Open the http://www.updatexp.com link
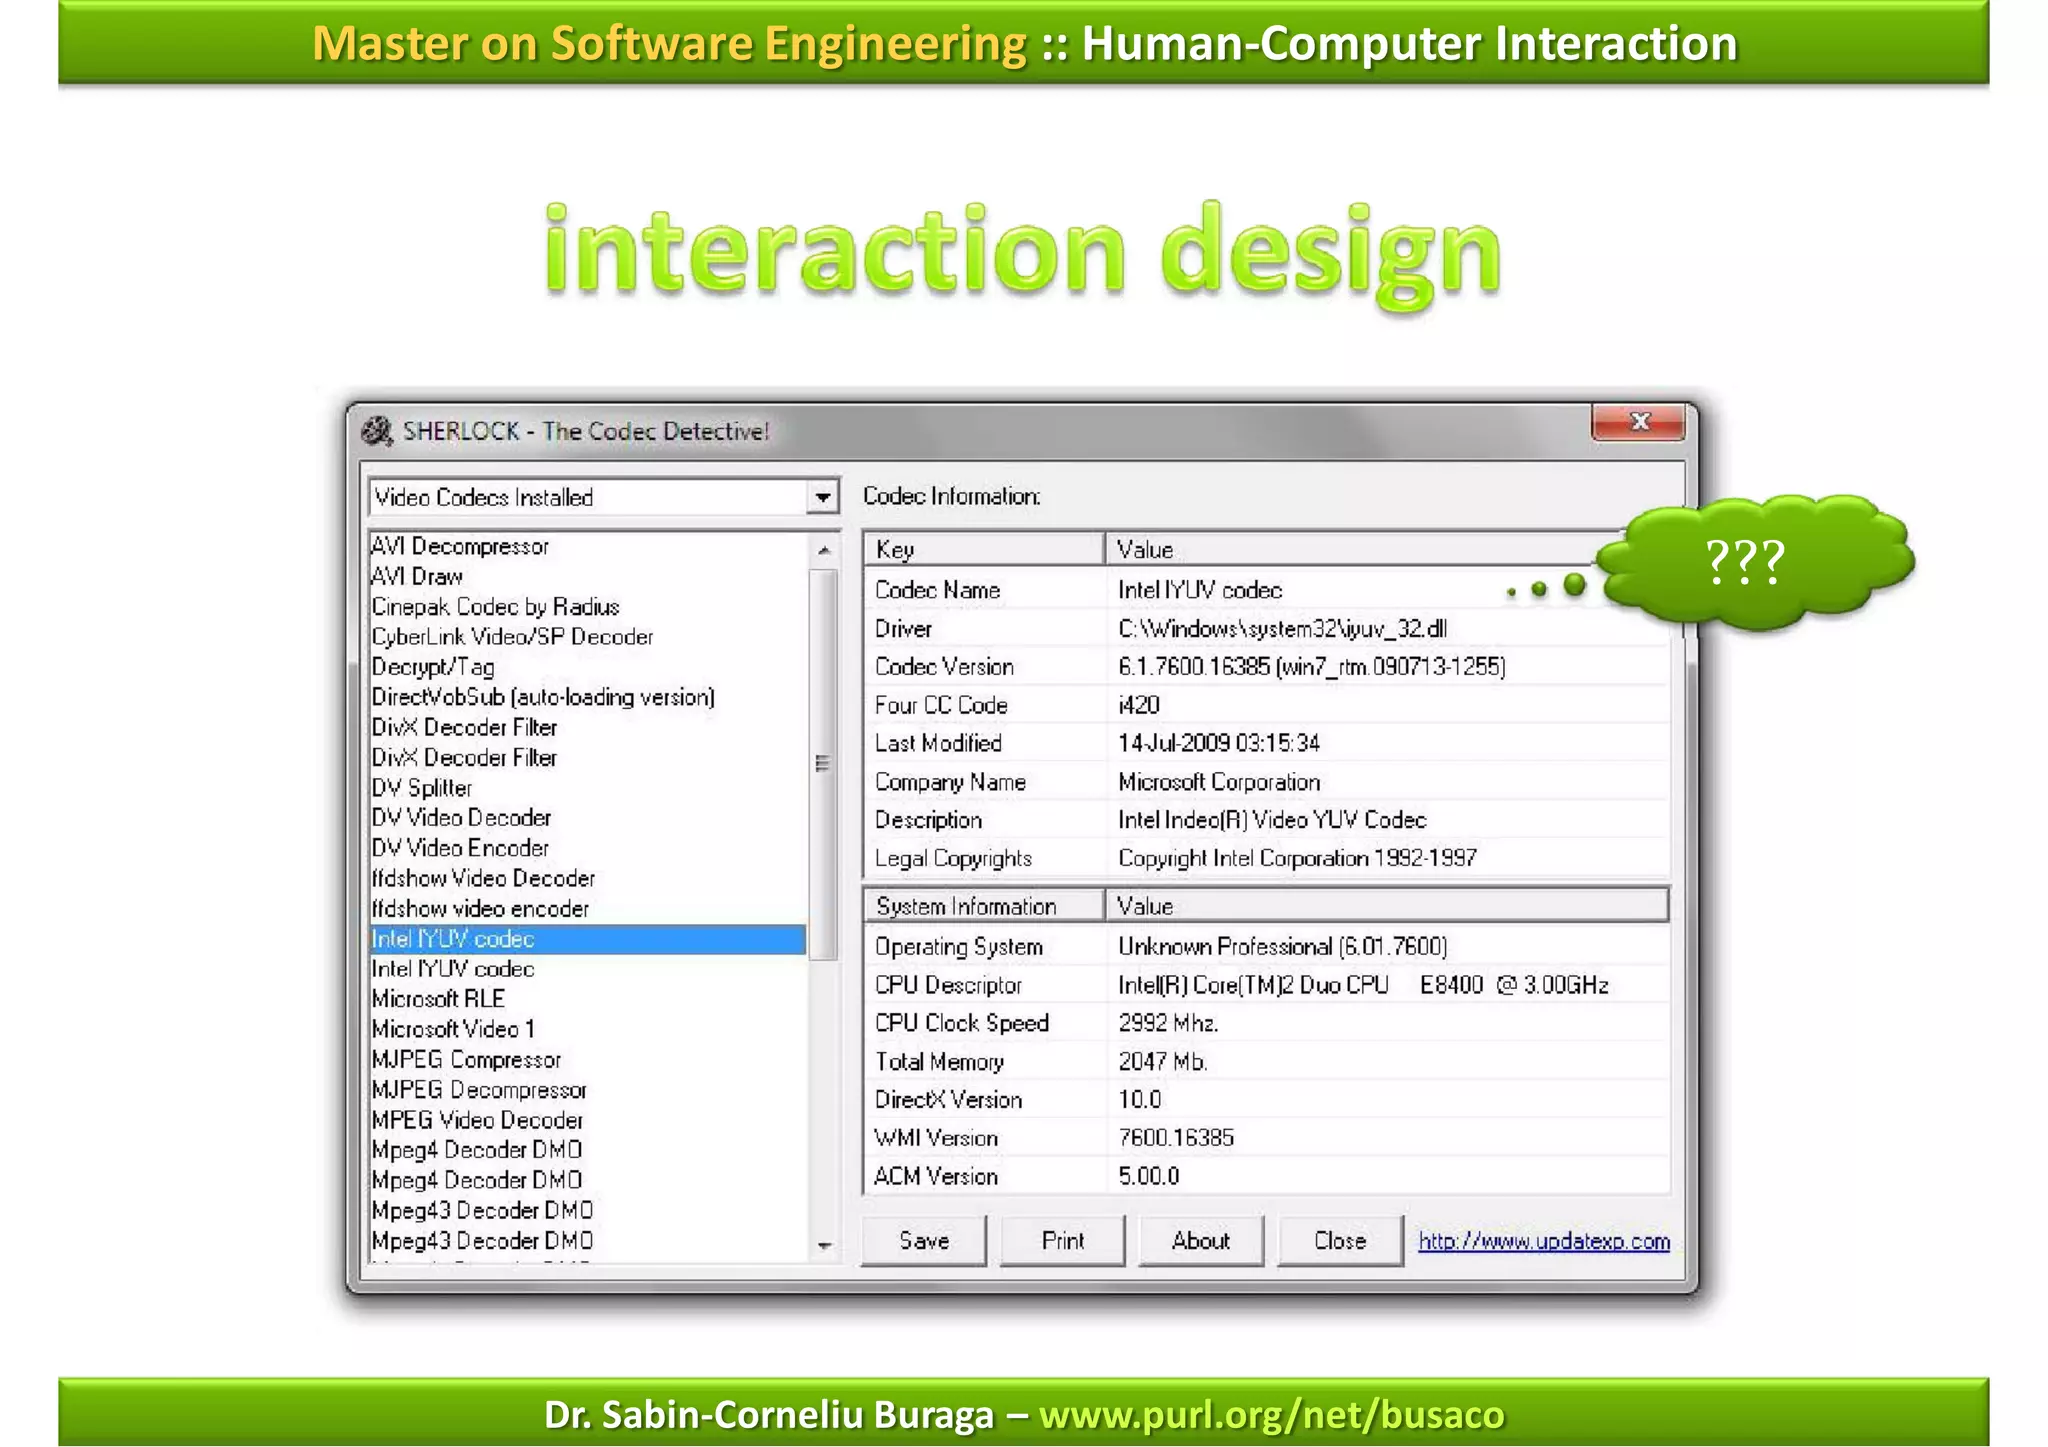This screenshot has width=2048, height=1447. coord(1544,1241)
